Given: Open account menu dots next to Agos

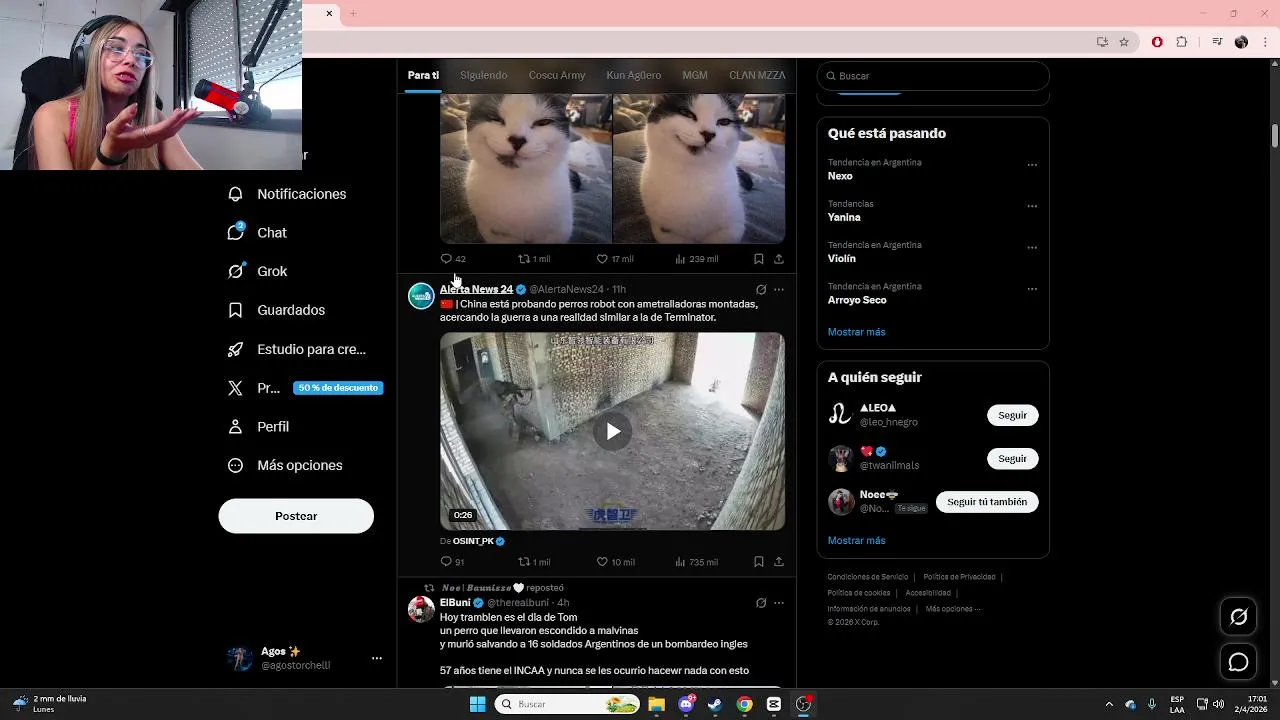Looking at the screenshot, I should 377,658.
